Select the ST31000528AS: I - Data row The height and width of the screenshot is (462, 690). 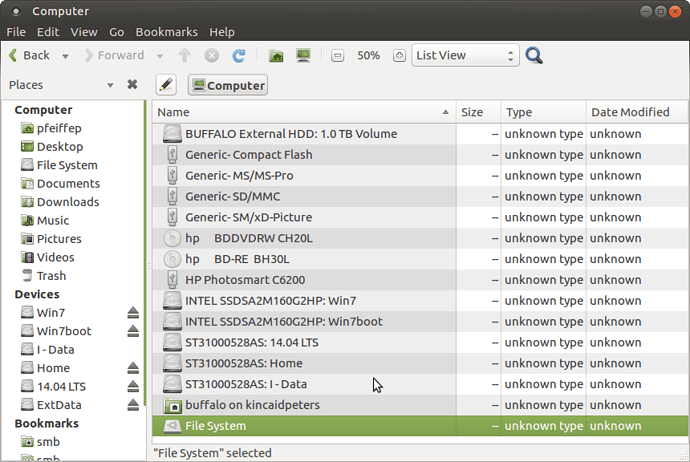coord(420,385)
